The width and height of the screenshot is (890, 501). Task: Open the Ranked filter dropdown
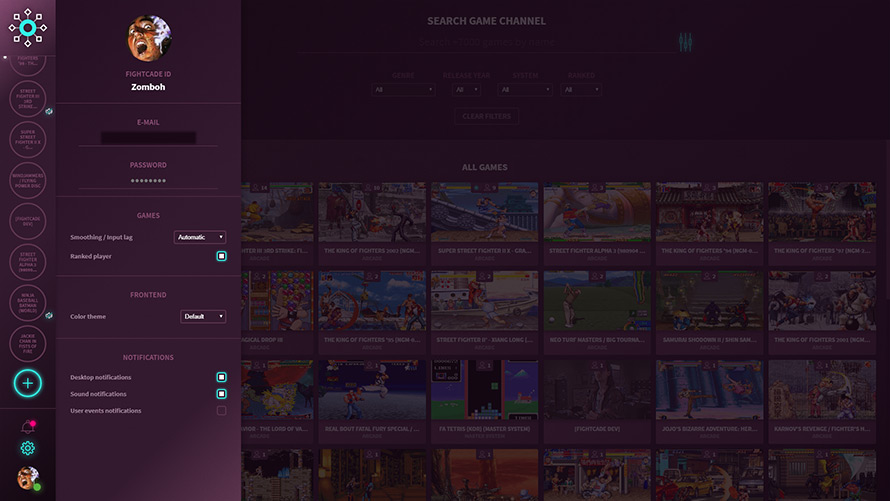(x=581, y=90)
